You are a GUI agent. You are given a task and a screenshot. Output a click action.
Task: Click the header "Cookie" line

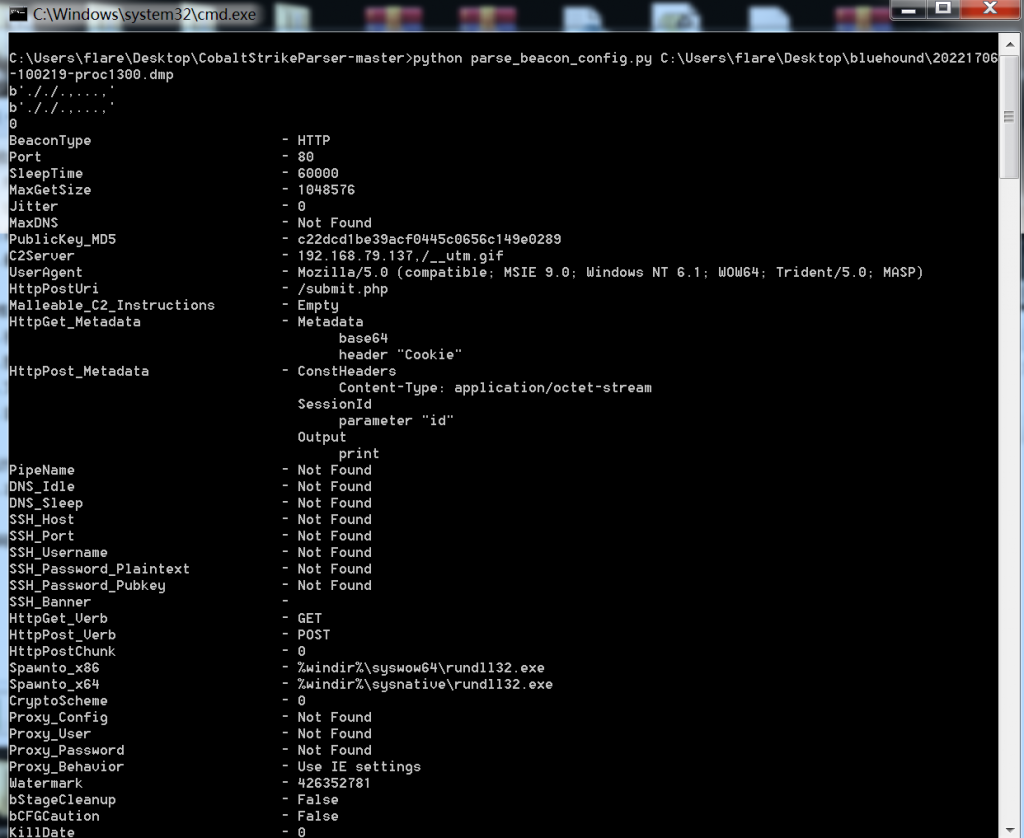[x=400, y=355]
